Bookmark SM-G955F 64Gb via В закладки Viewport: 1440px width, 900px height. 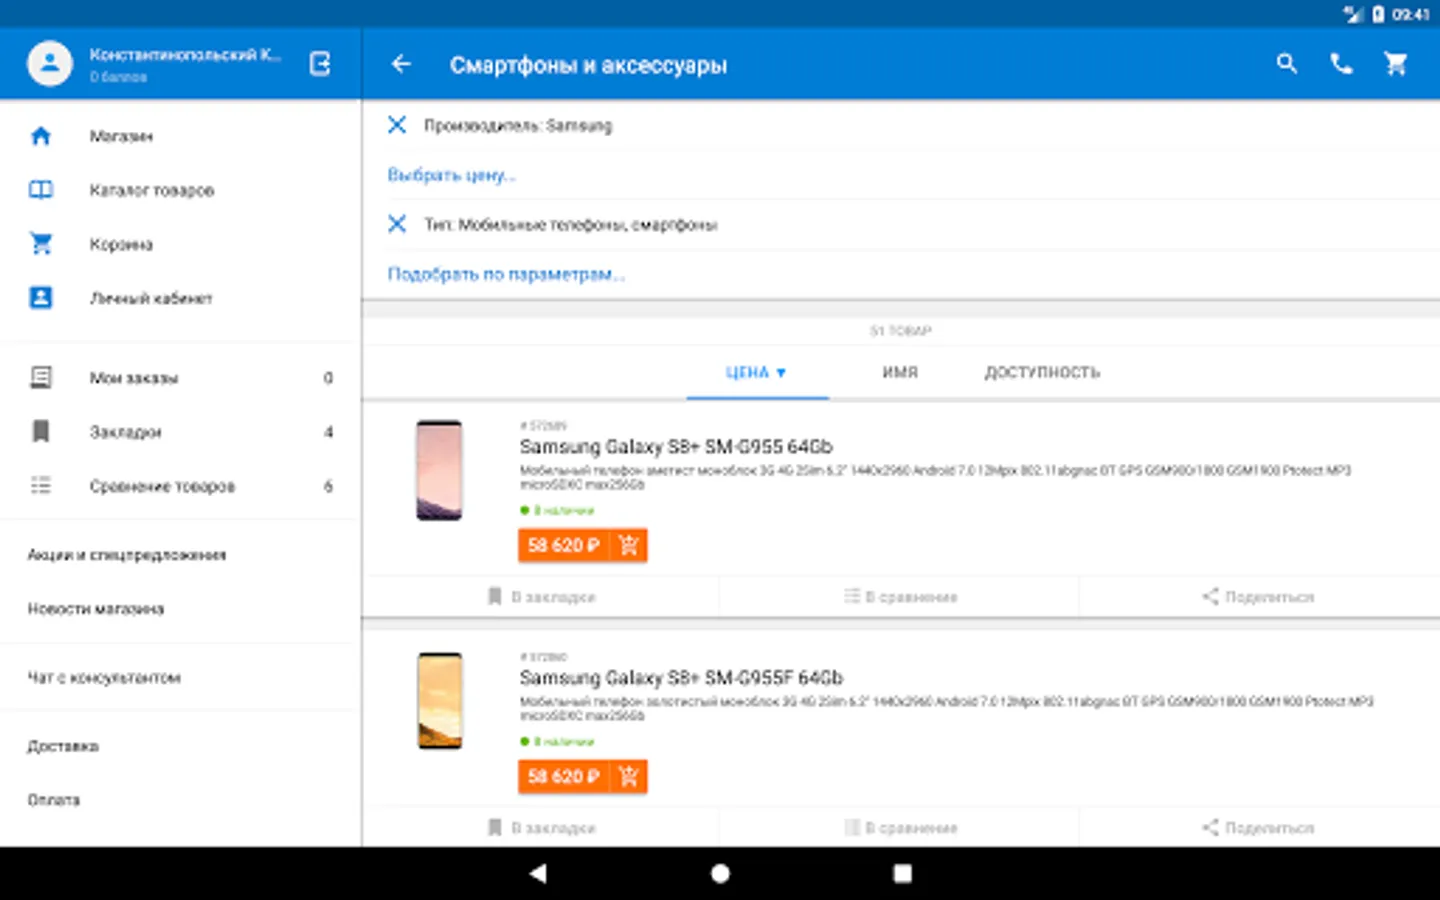point(541,828)
